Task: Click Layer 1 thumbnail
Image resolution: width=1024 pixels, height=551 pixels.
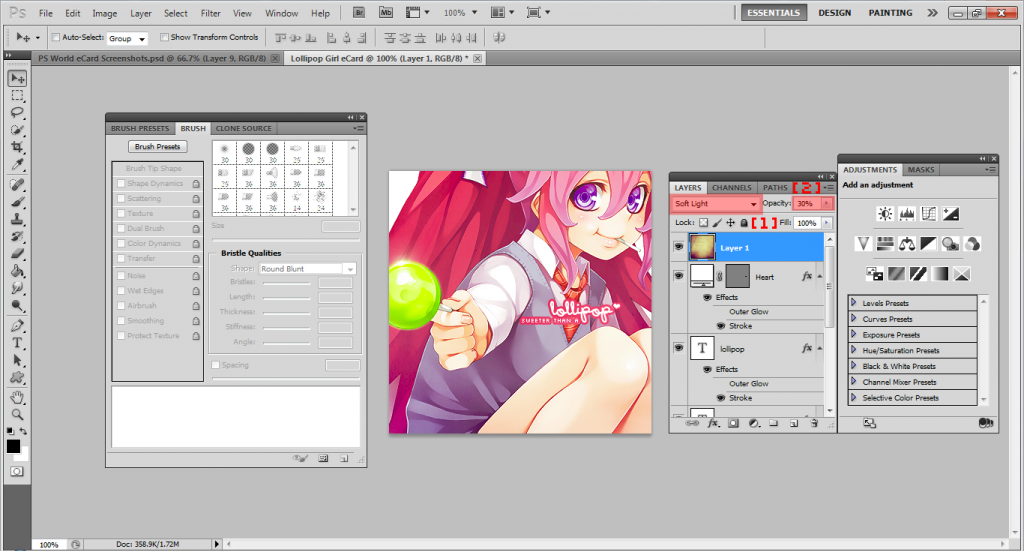Action: click(x=702, y=247)
